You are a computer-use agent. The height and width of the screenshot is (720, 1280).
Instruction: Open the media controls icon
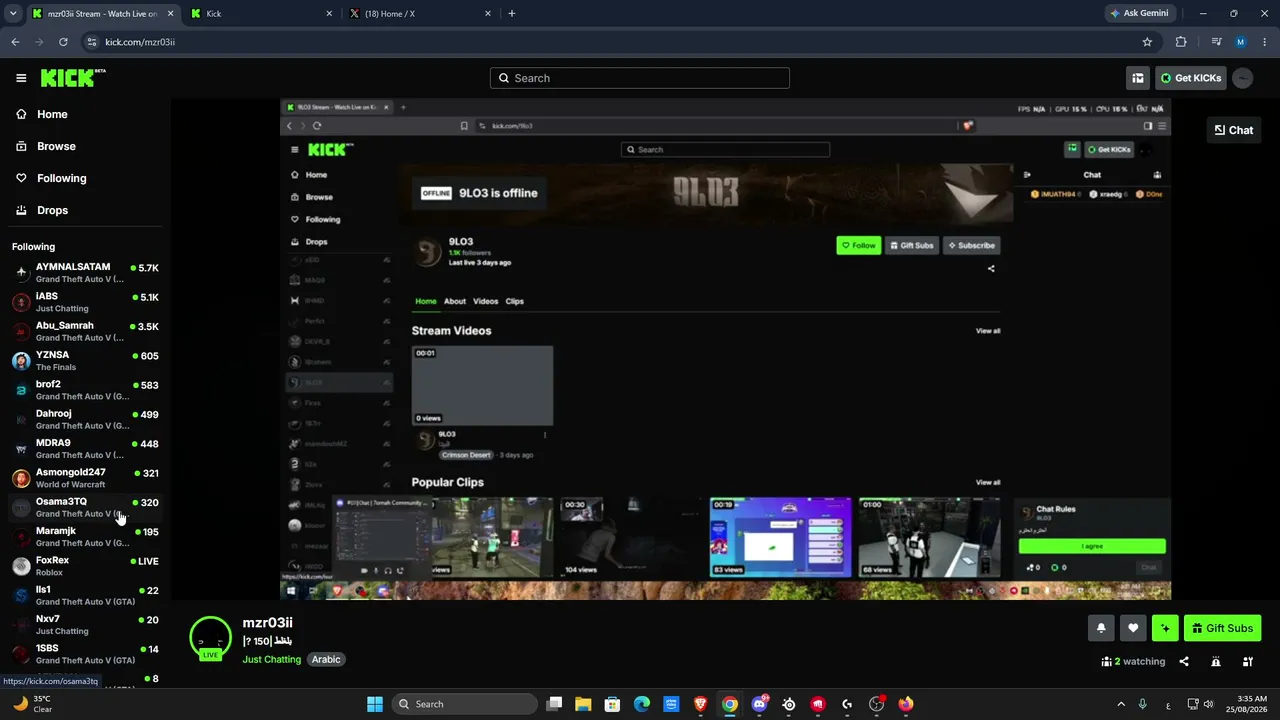point(1216,42)
